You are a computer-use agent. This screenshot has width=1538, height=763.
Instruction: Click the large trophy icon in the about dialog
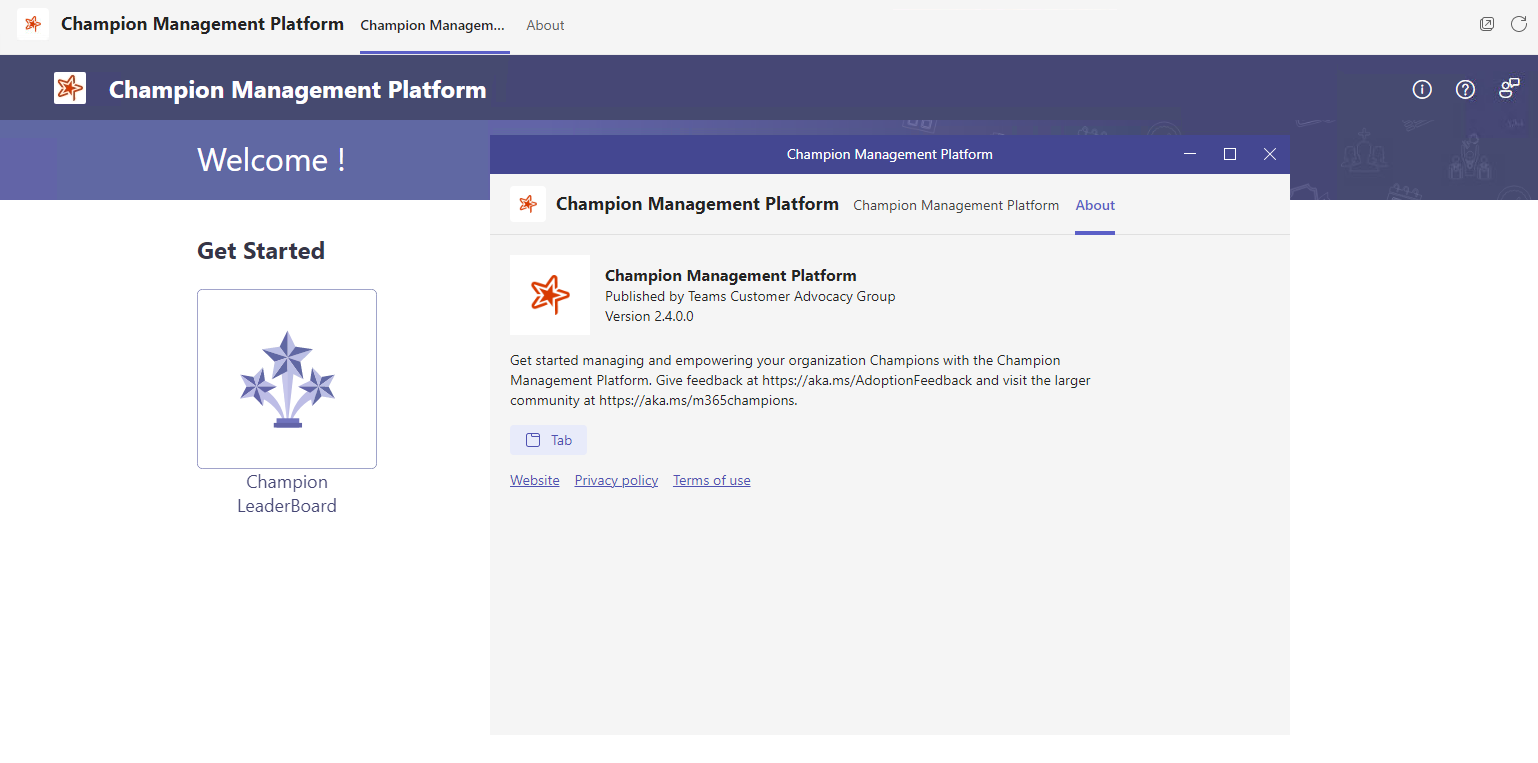pyautogui.click(x=550, y=294)
